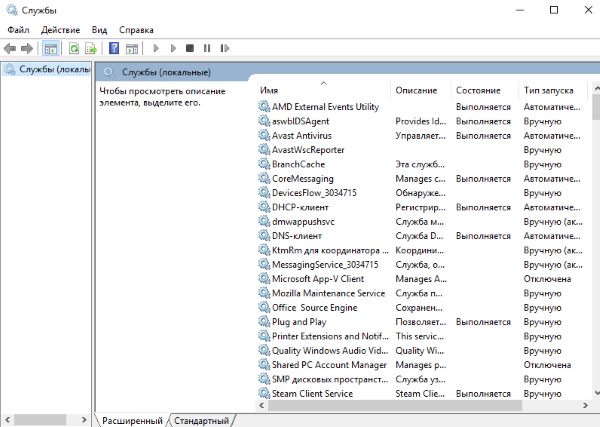600x427 pixels.
Task: Click the services list vertical scrollbar thumb
Action: (596, 106)
